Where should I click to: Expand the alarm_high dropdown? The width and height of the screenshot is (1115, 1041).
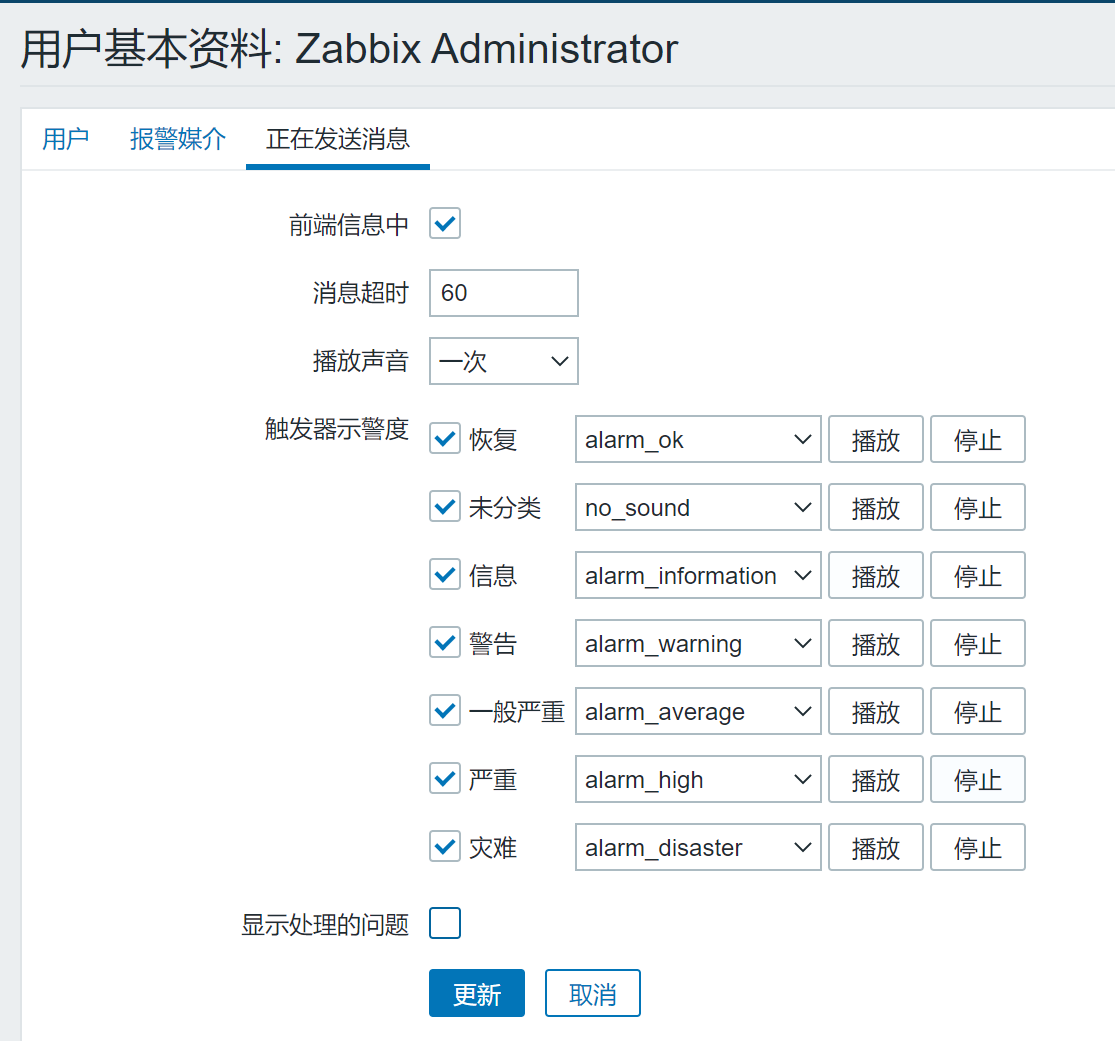click(x=698, y=779)
